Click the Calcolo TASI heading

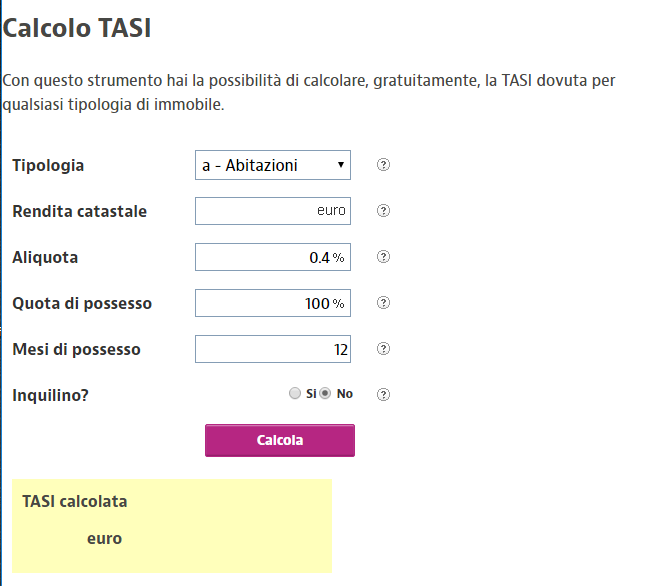pyautogui.click(x=77, y=28)
